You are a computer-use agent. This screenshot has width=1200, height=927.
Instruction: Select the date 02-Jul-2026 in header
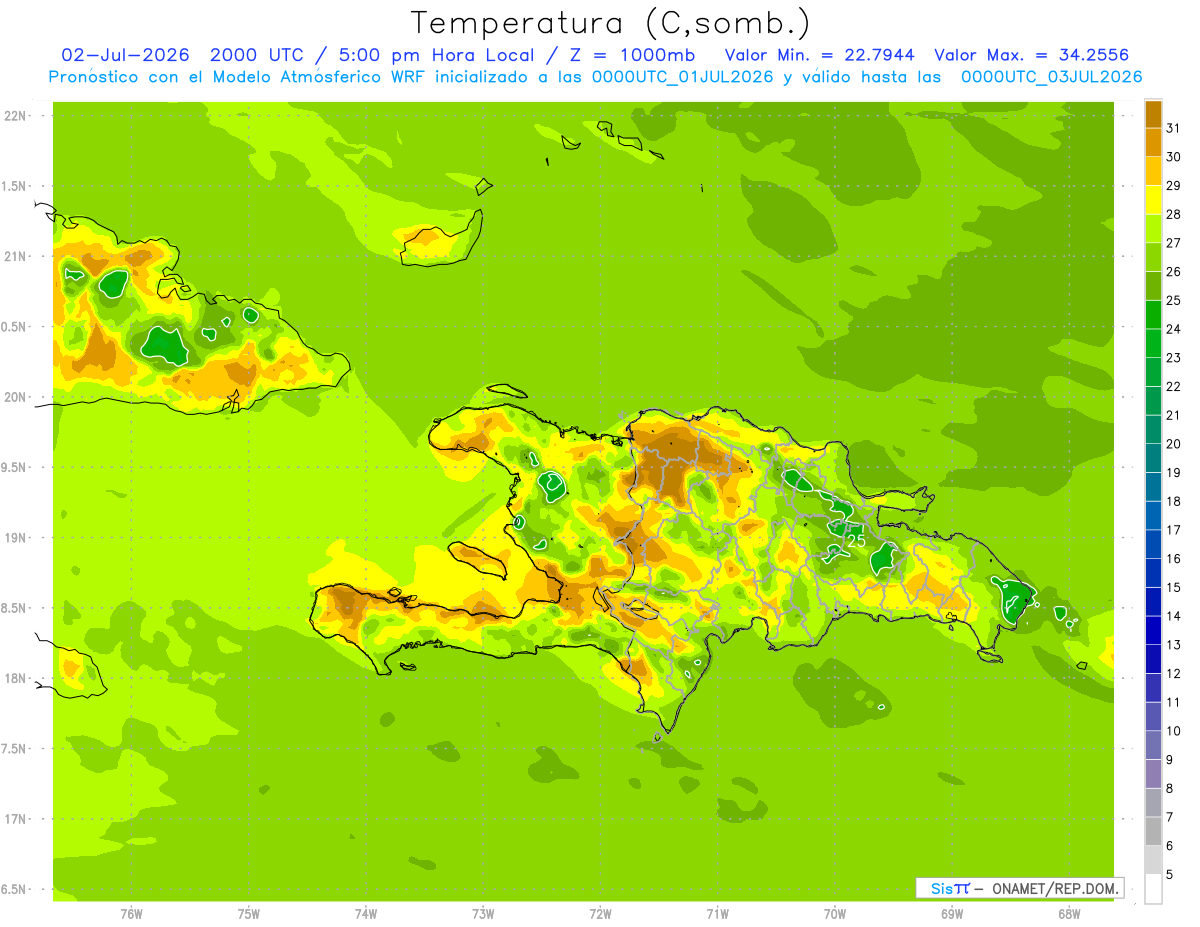(127, 55)
